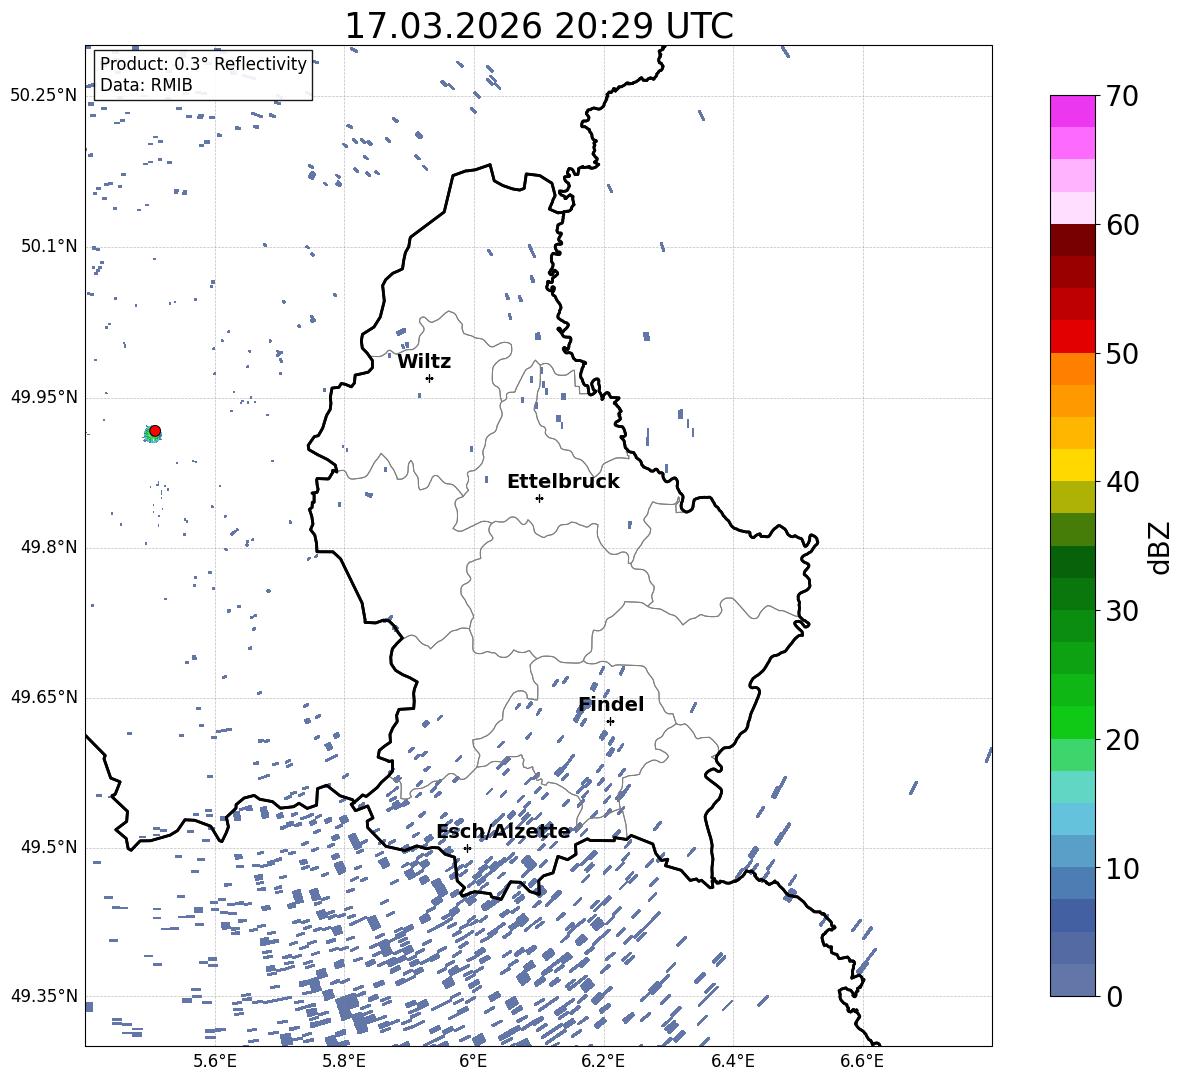Click the 60 value on the colorbar
This screenshot has height=1081, width=1184.
[x=1121, y=225]
